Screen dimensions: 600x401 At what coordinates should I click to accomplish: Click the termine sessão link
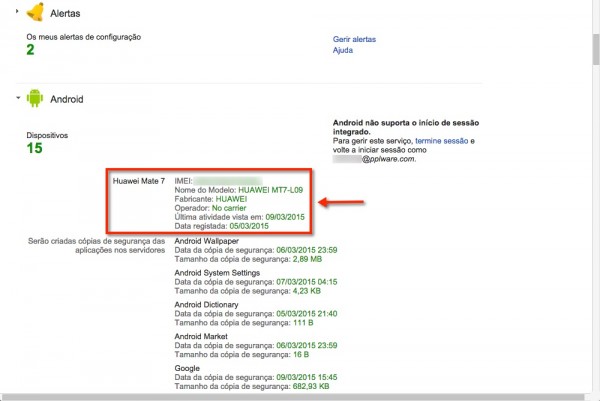442,141
